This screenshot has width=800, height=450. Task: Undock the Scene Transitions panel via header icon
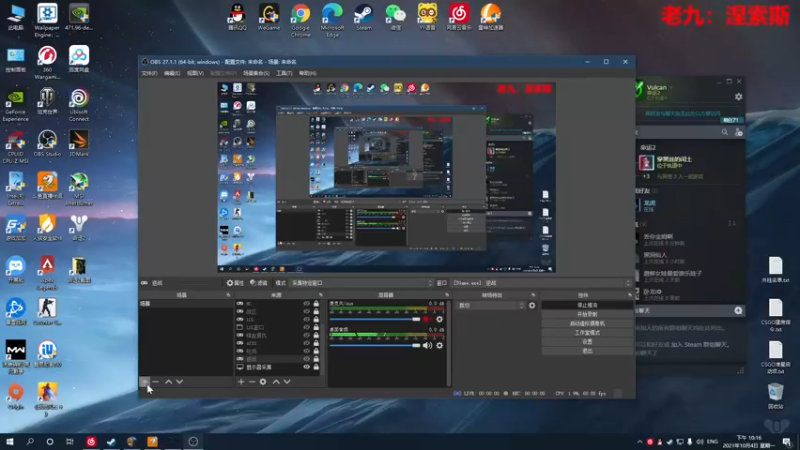coord(533,295)
